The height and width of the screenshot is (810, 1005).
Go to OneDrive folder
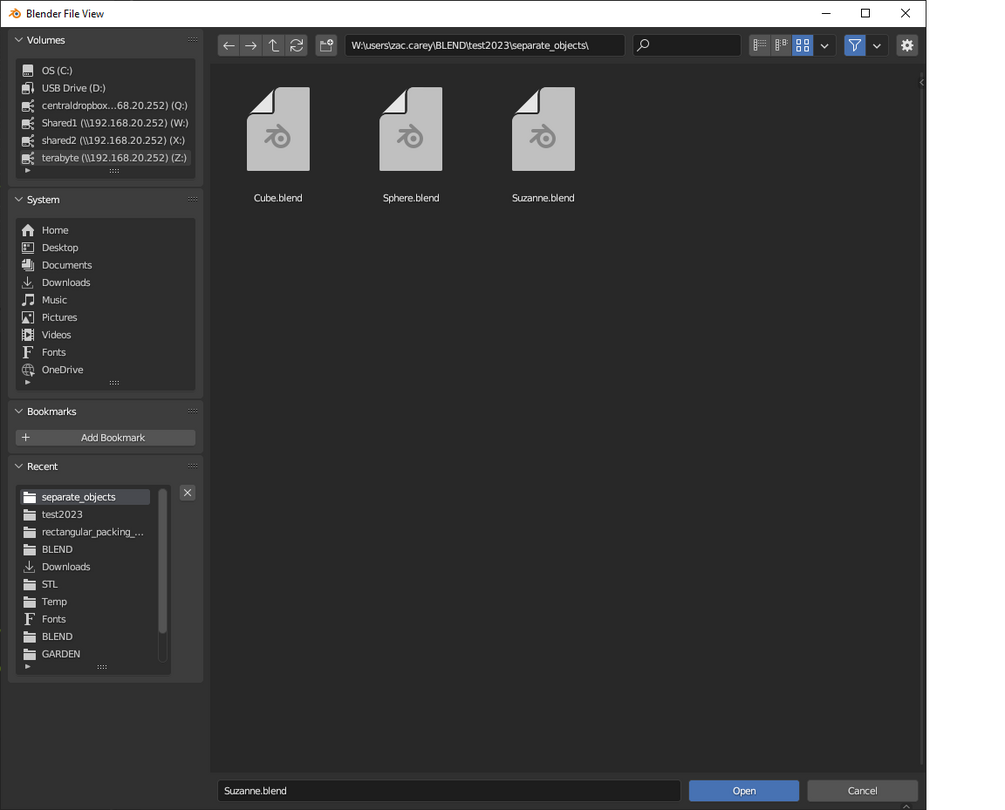[x=105, y=370]
